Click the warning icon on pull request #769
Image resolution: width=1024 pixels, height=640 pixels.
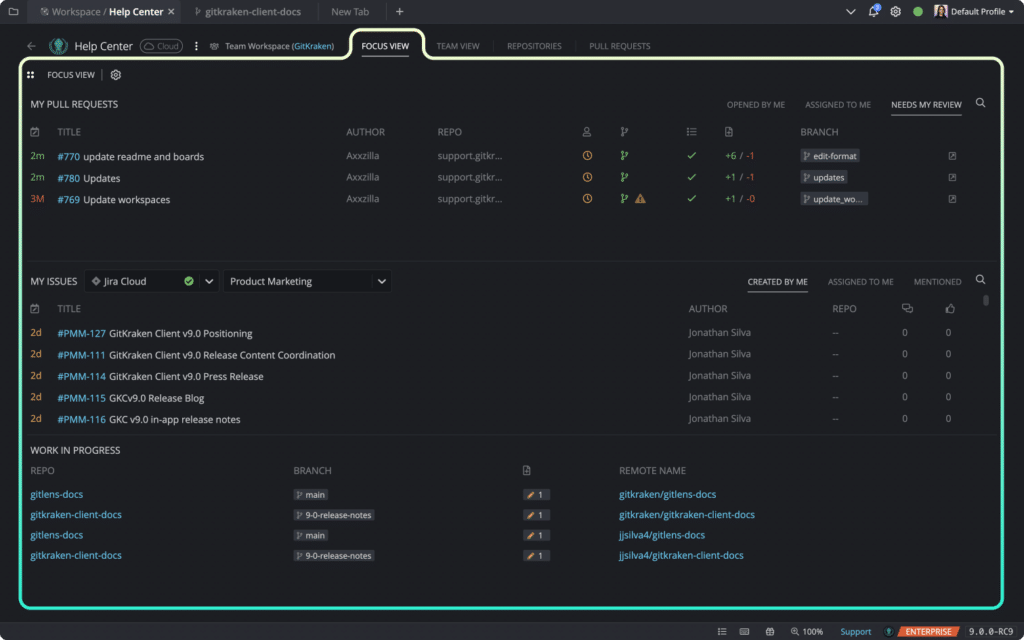click(638, 198)
